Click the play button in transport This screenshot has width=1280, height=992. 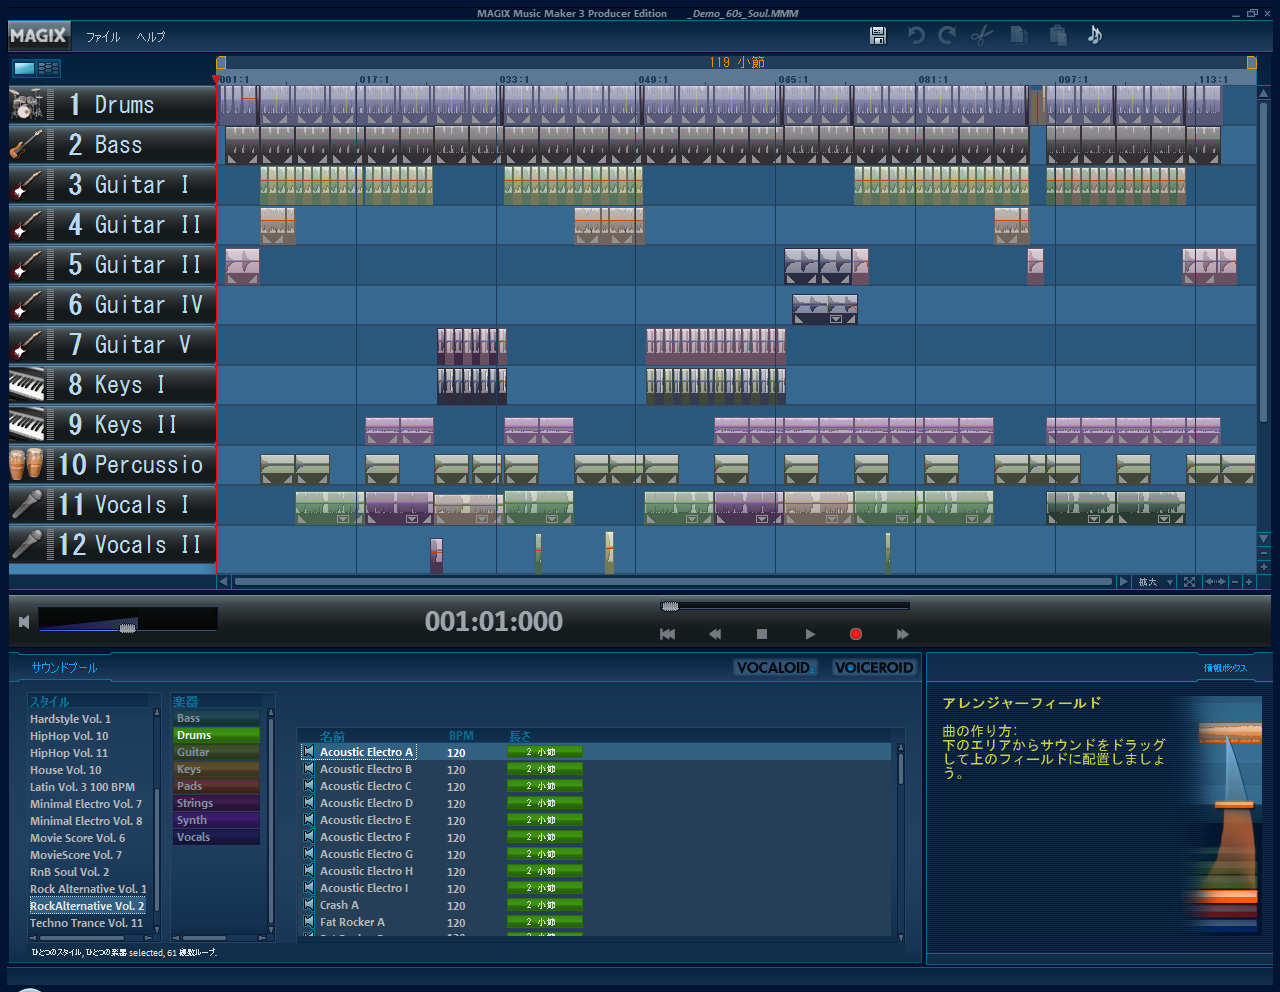810,634
